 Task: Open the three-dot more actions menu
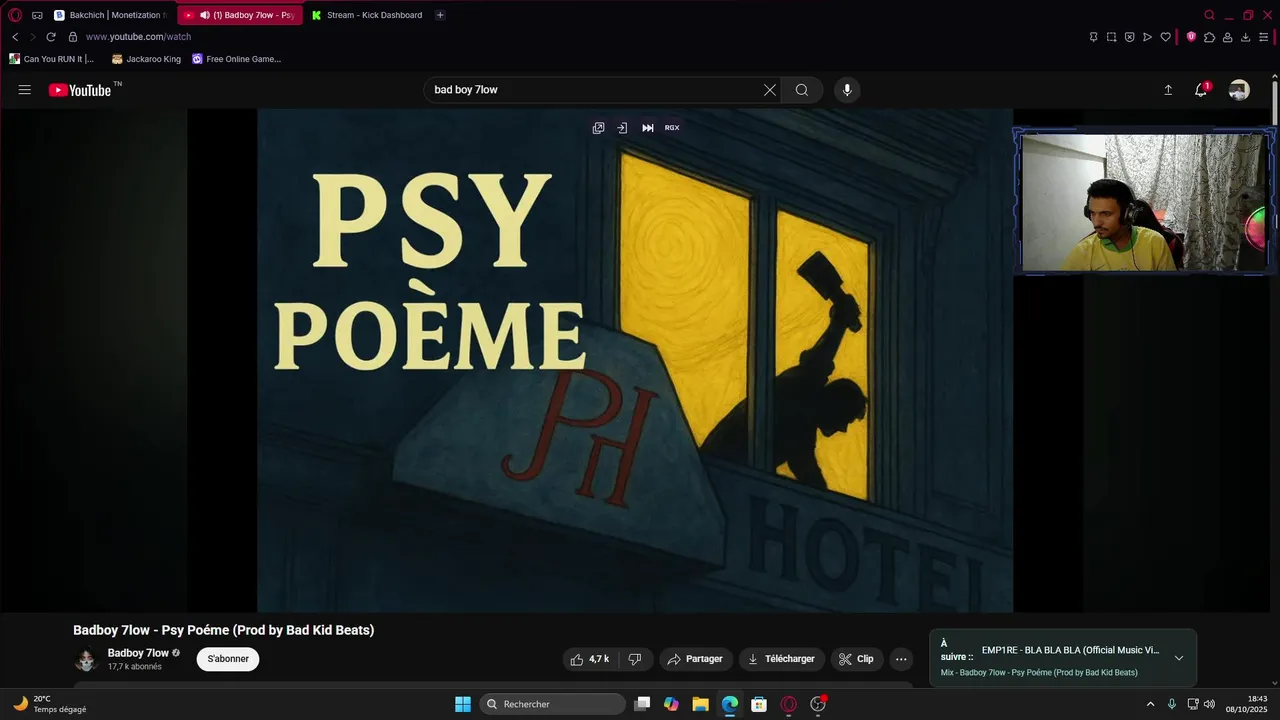pyautogui.click(x=901, y=659)
